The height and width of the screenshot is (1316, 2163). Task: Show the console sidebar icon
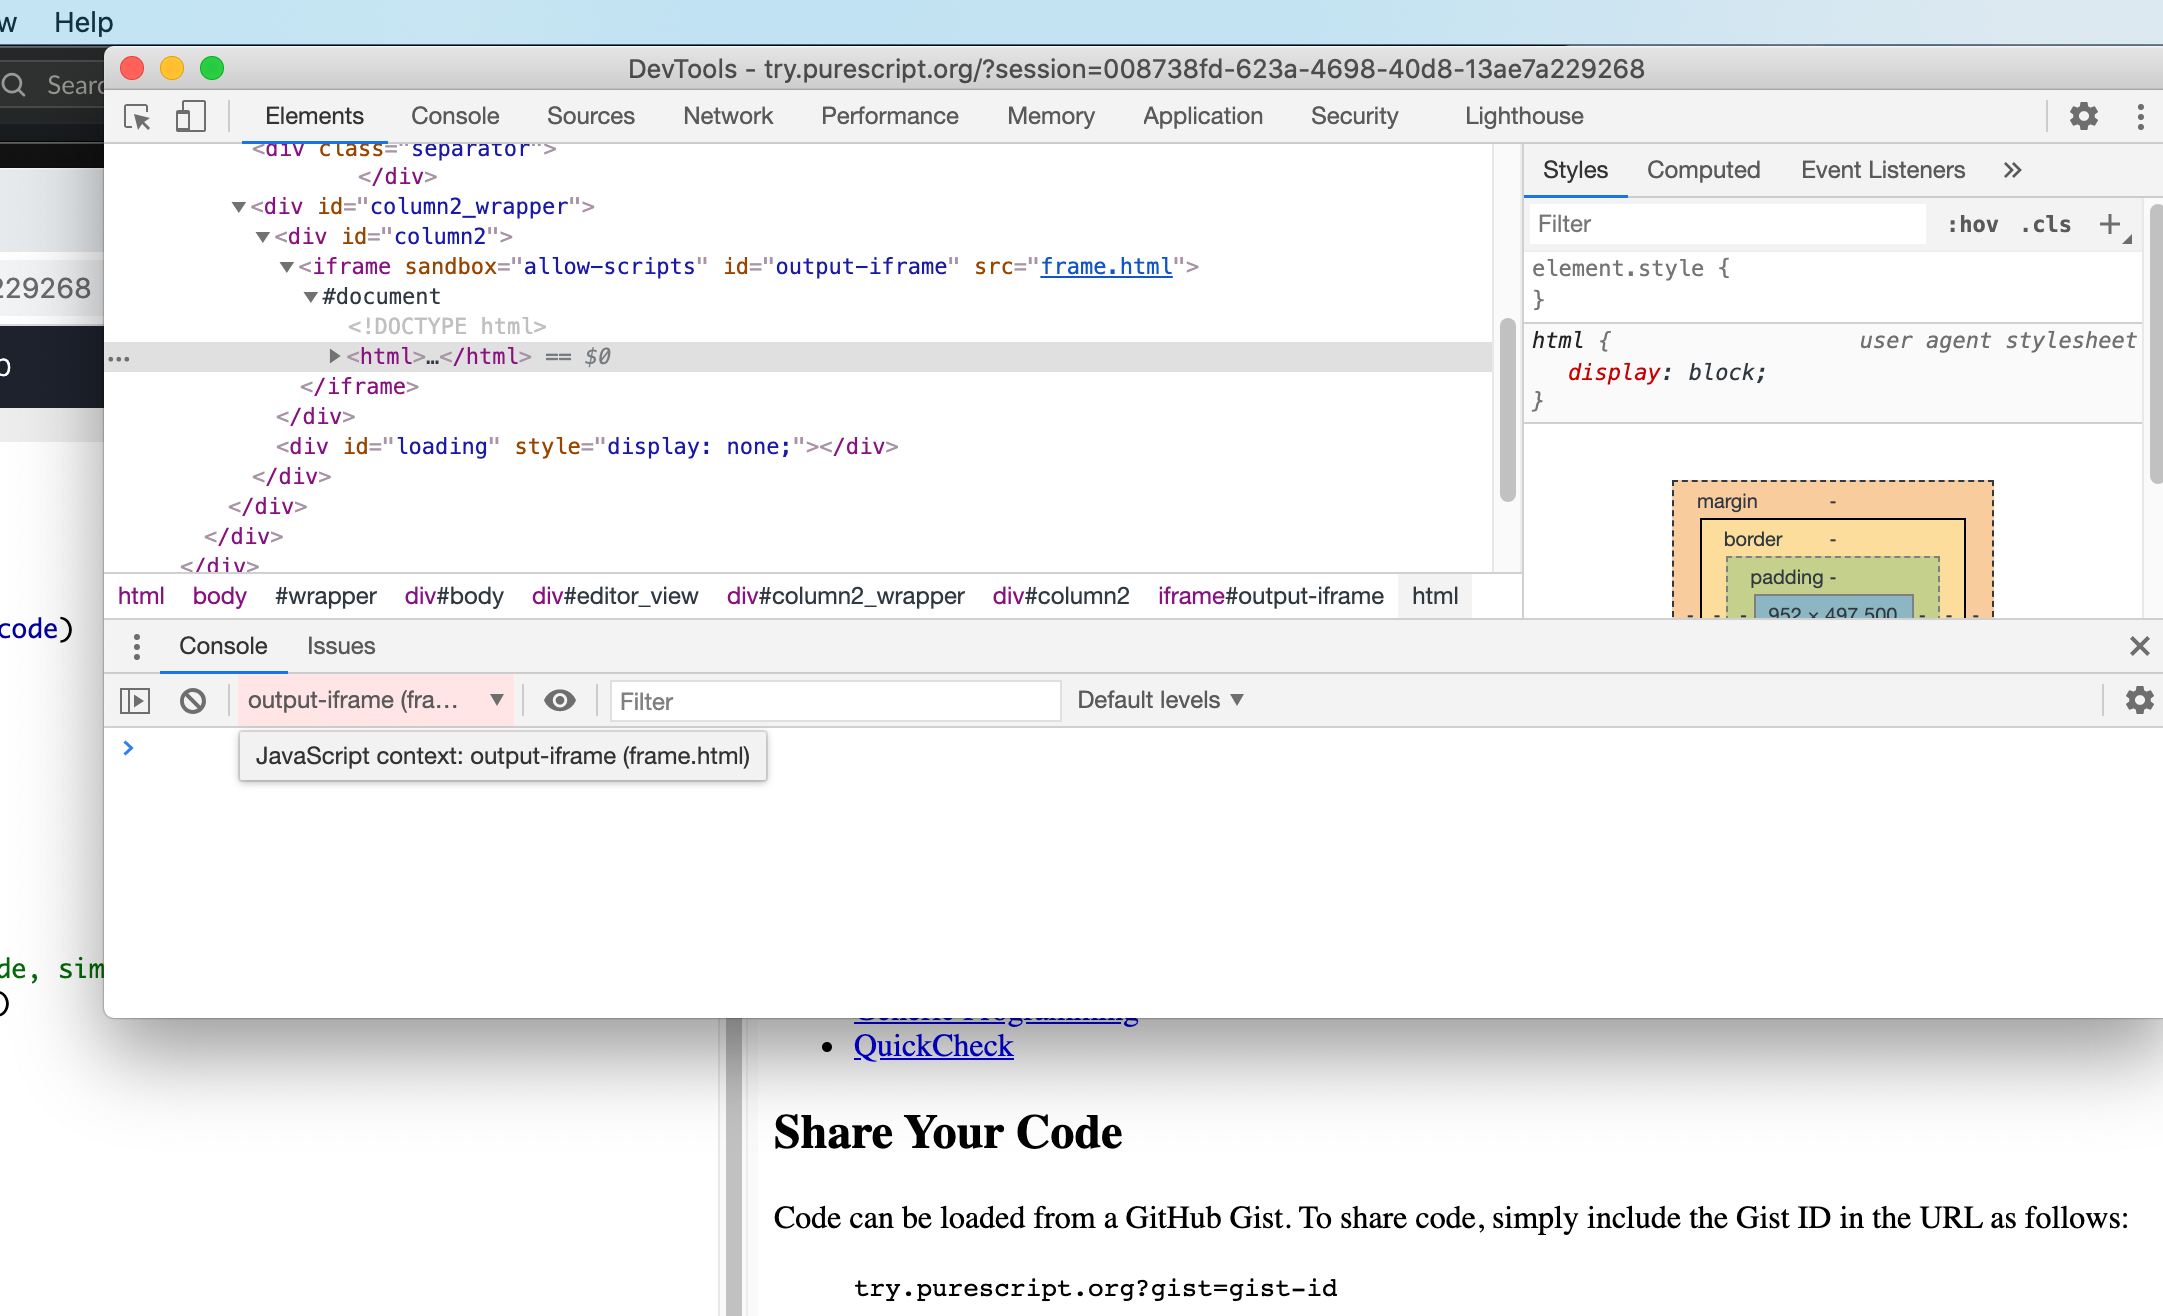click(135, 700)
